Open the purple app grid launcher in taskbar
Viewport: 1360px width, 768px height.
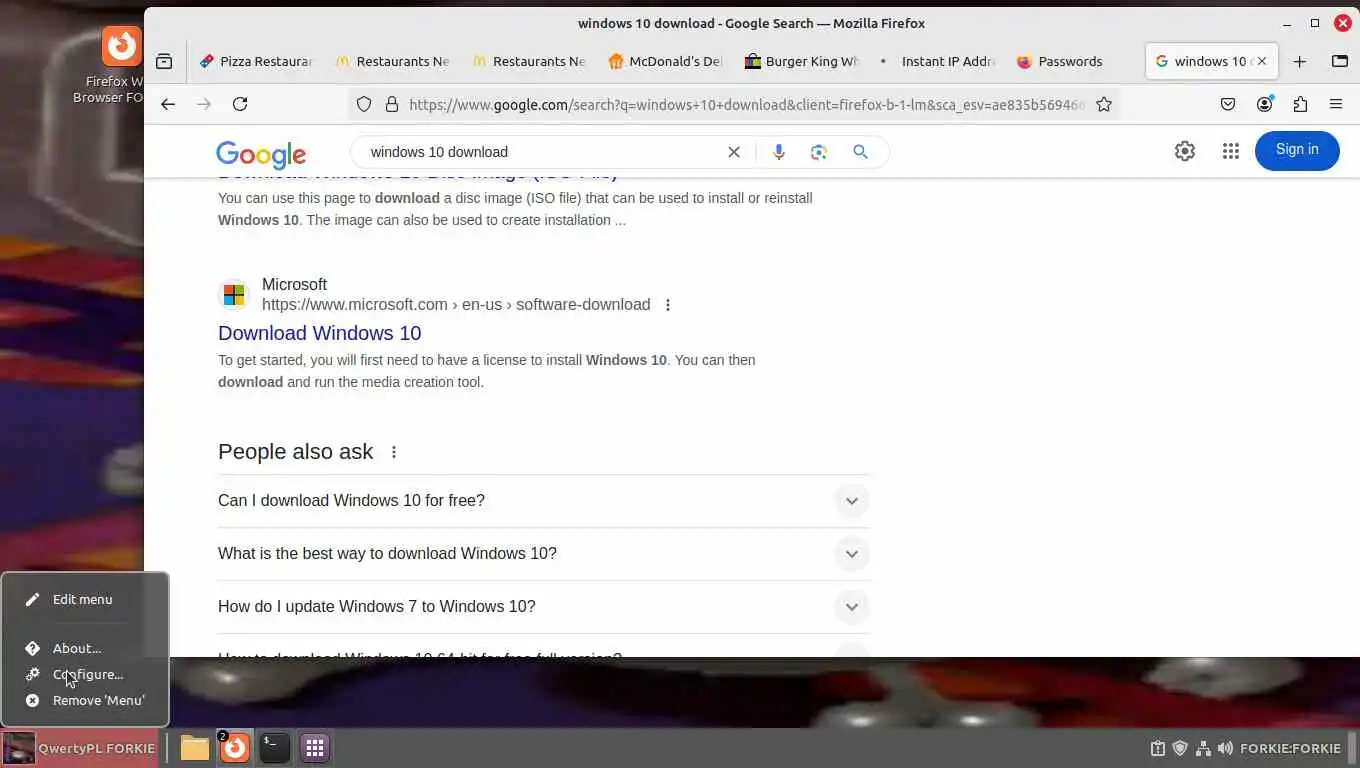[315, 747]
